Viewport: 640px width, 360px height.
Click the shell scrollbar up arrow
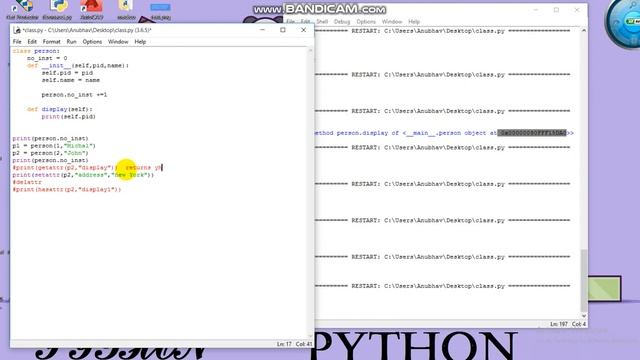pos(584,31)
